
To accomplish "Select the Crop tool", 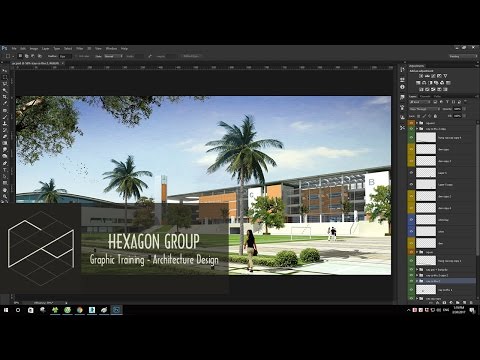I will 5,97.
